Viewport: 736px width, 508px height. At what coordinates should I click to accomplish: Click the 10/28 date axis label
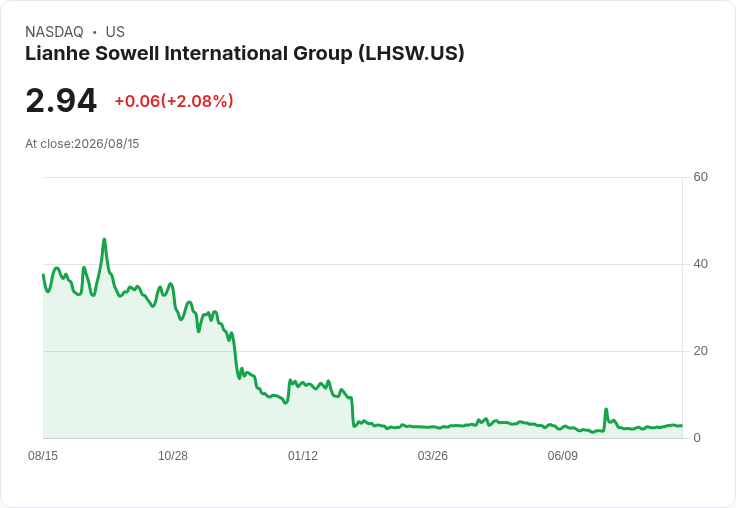coord(173,456)
